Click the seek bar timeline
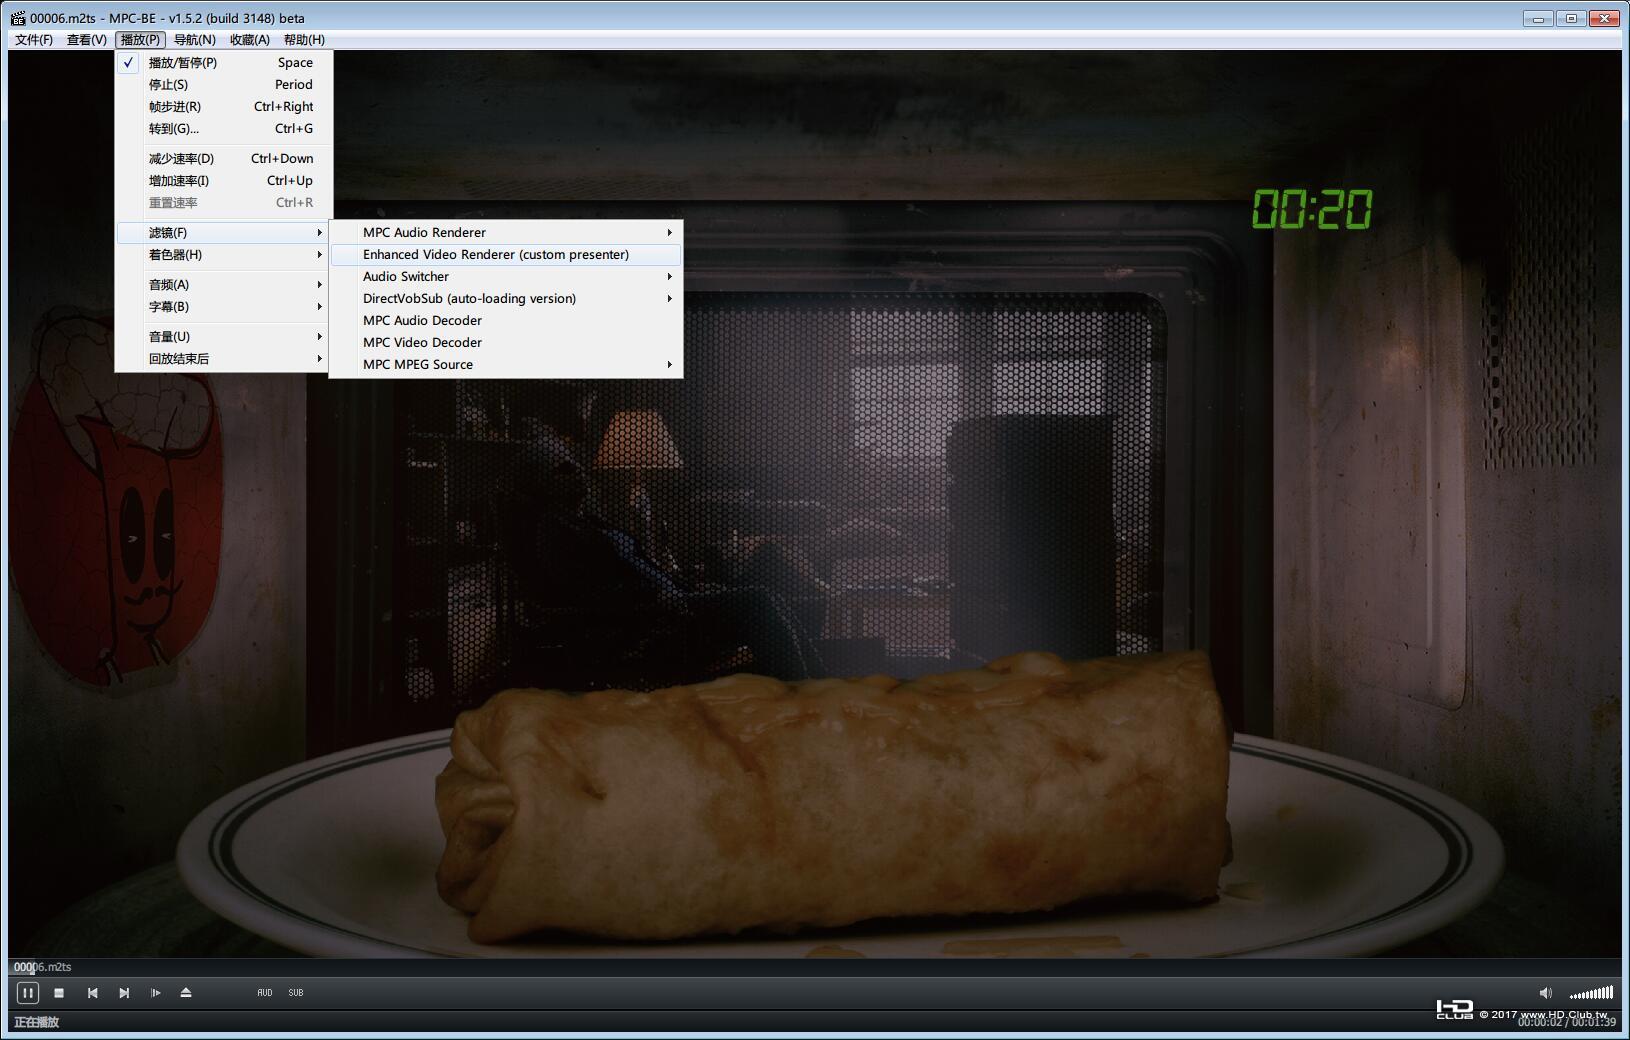This screenshot has width=1630, height=1040. tap(815, 967)
